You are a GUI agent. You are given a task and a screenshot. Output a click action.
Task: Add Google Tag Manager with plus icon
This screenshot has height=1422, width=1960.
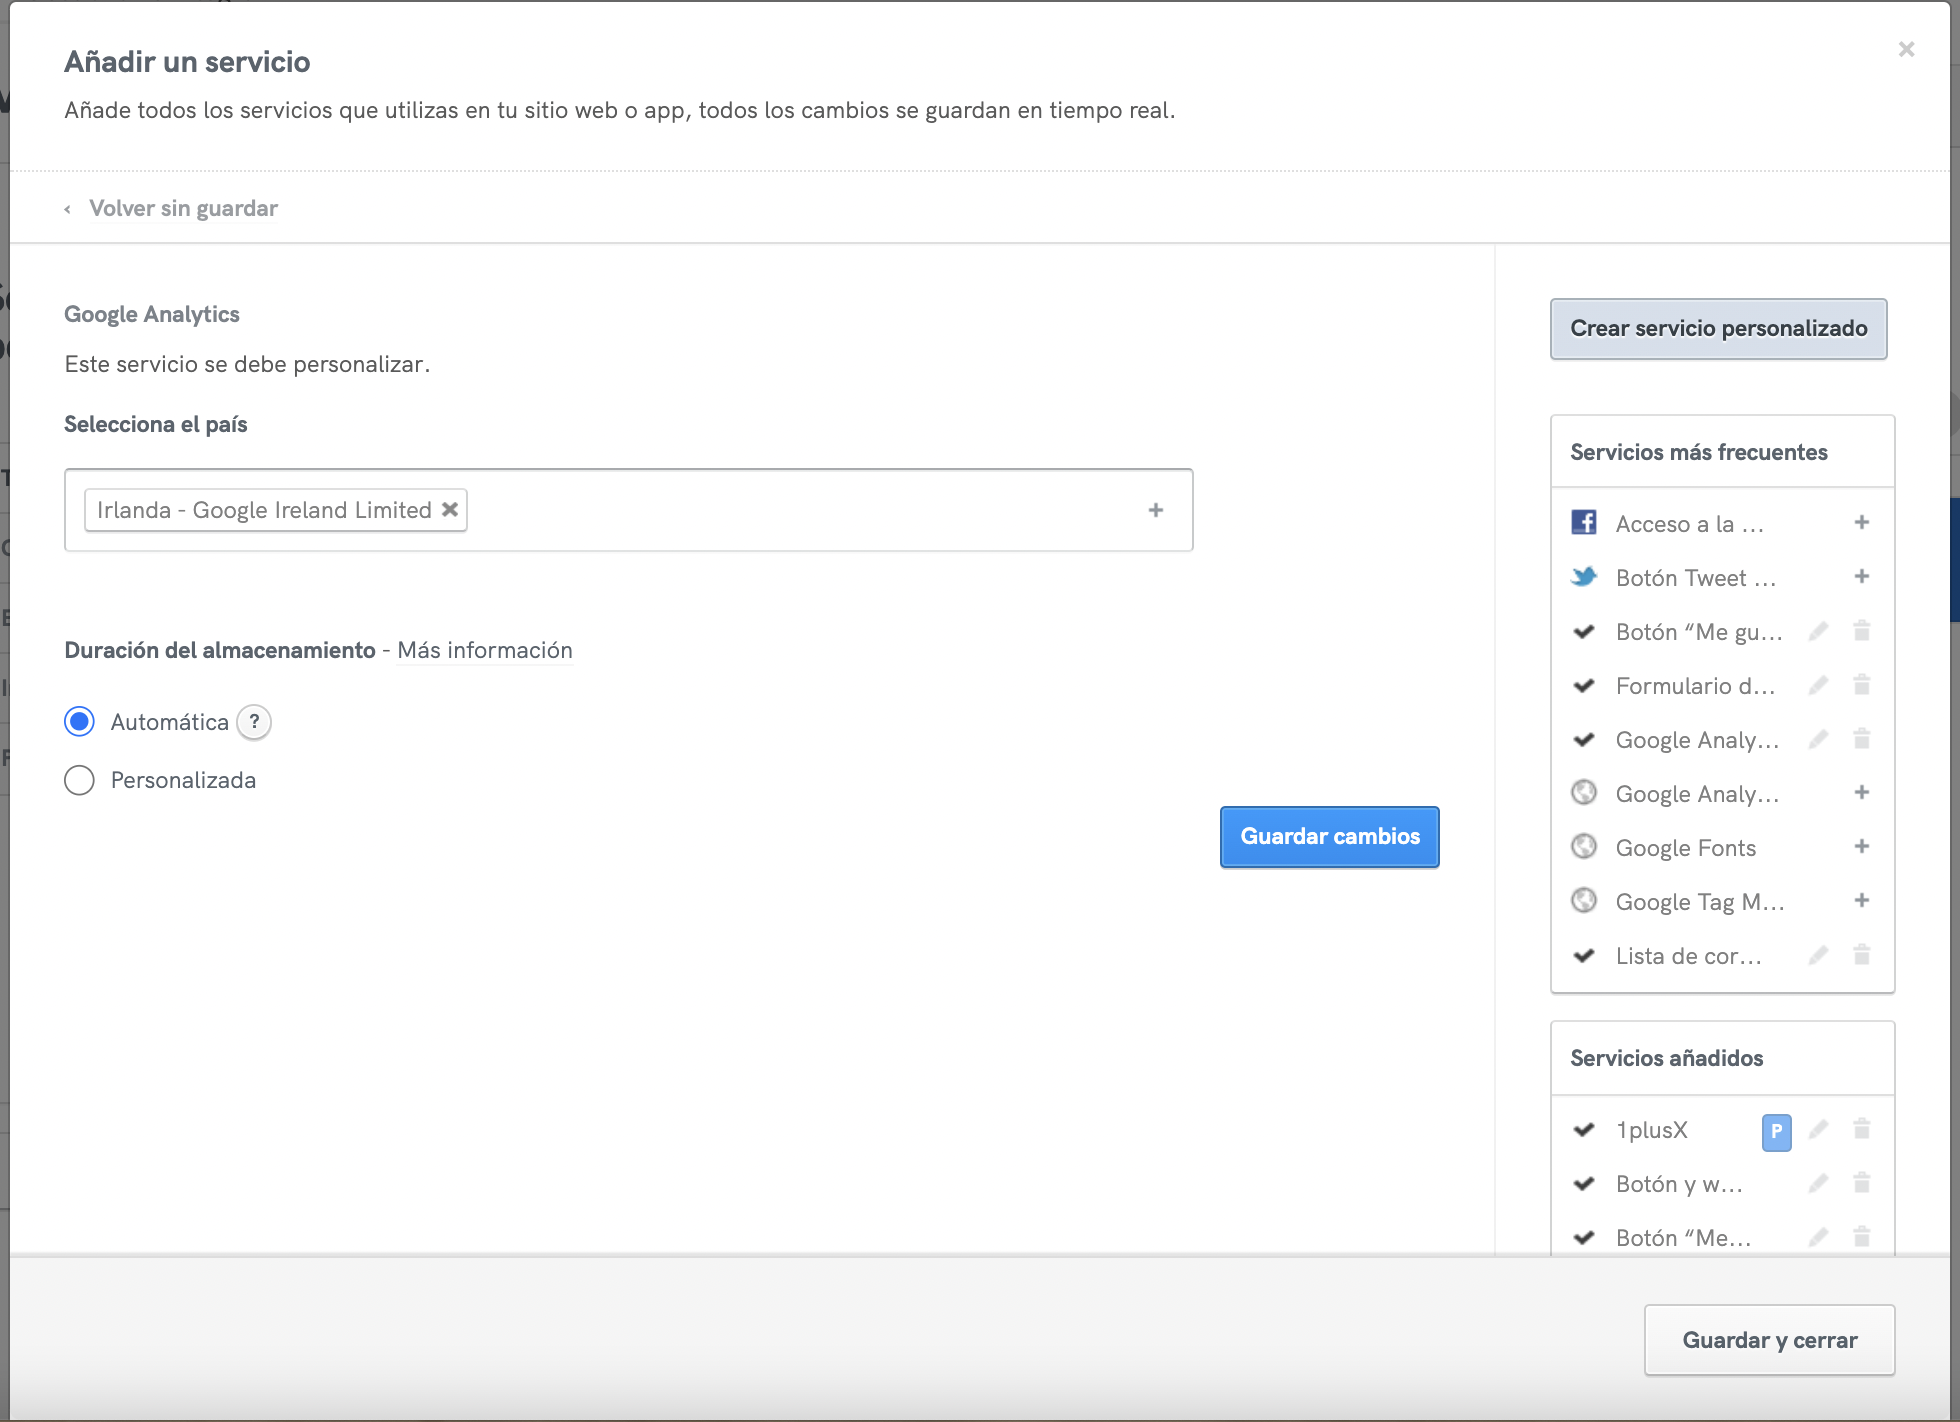[x=1861, y=901]
